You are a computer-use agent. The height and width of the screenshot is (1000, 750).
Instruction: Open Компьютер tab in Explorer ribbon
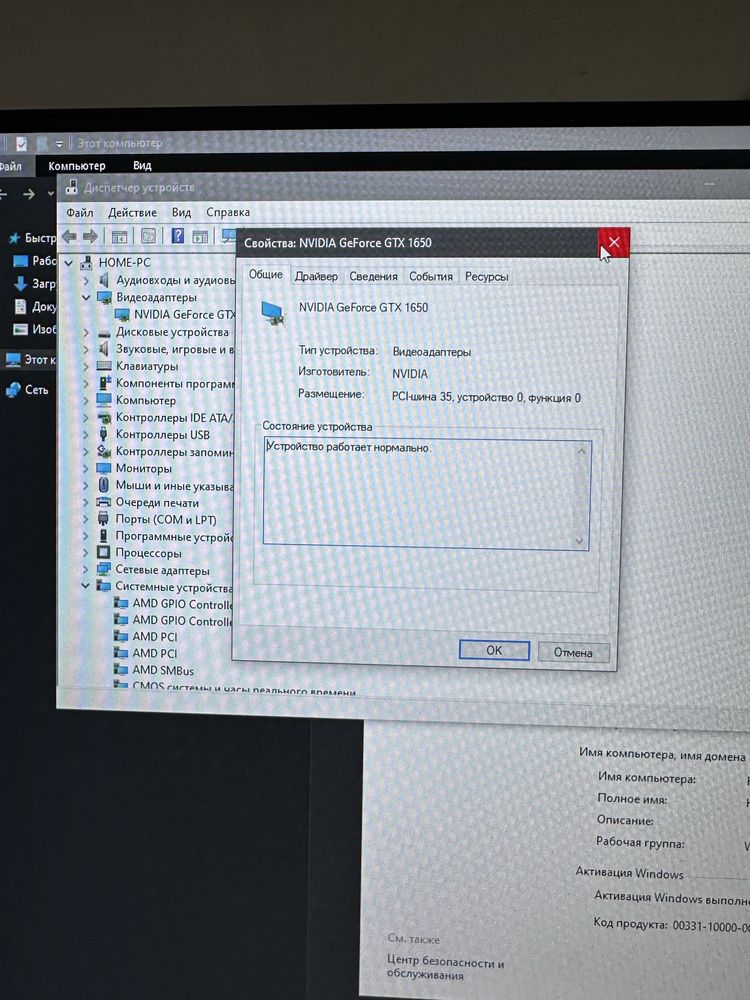pos(77,166)
